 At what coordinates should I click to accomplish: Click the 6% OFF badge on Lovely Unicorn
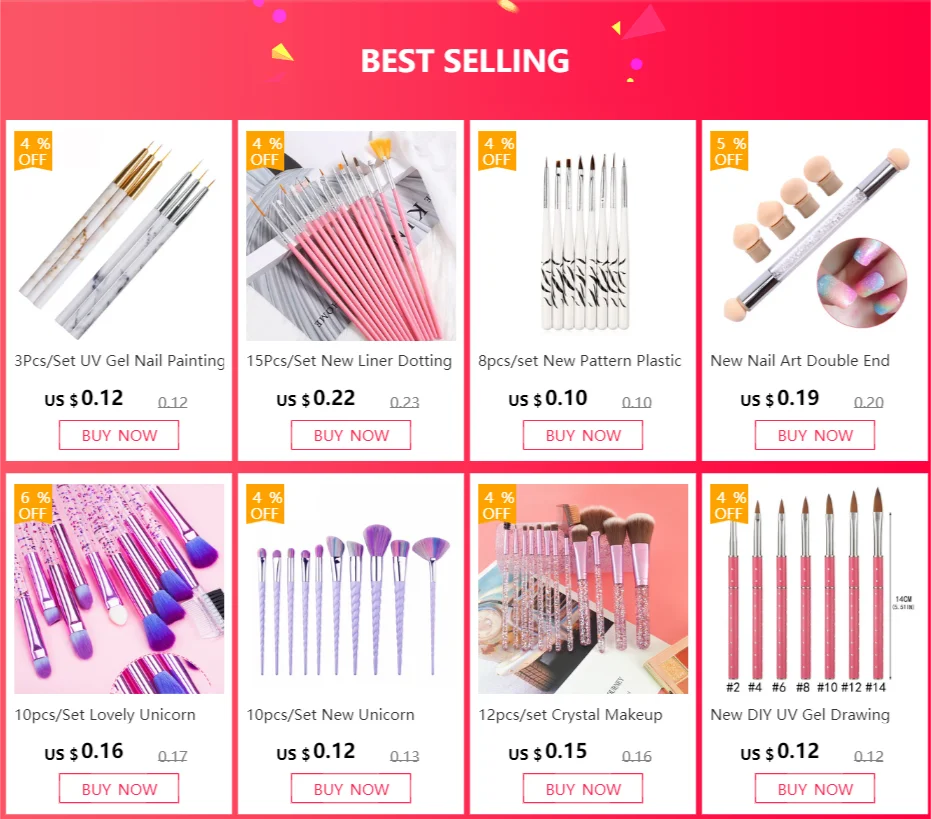point(33,505)
